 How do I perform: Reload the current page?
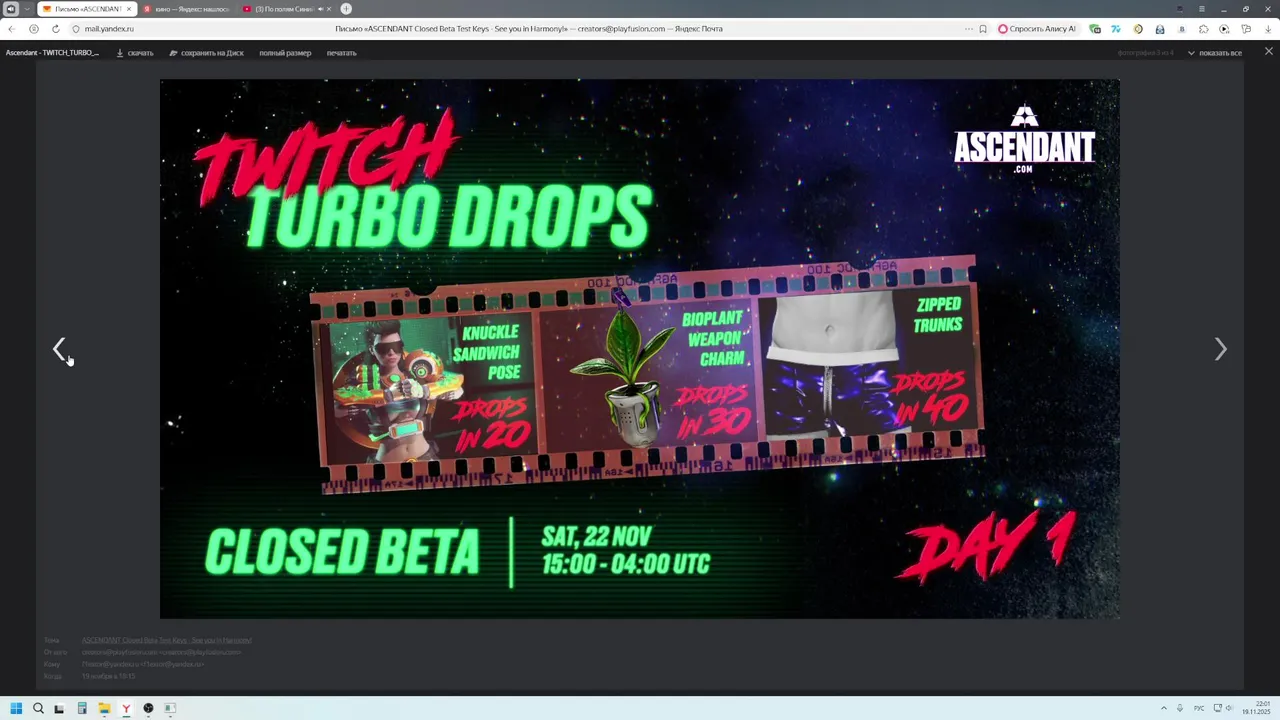coord(55,29)
